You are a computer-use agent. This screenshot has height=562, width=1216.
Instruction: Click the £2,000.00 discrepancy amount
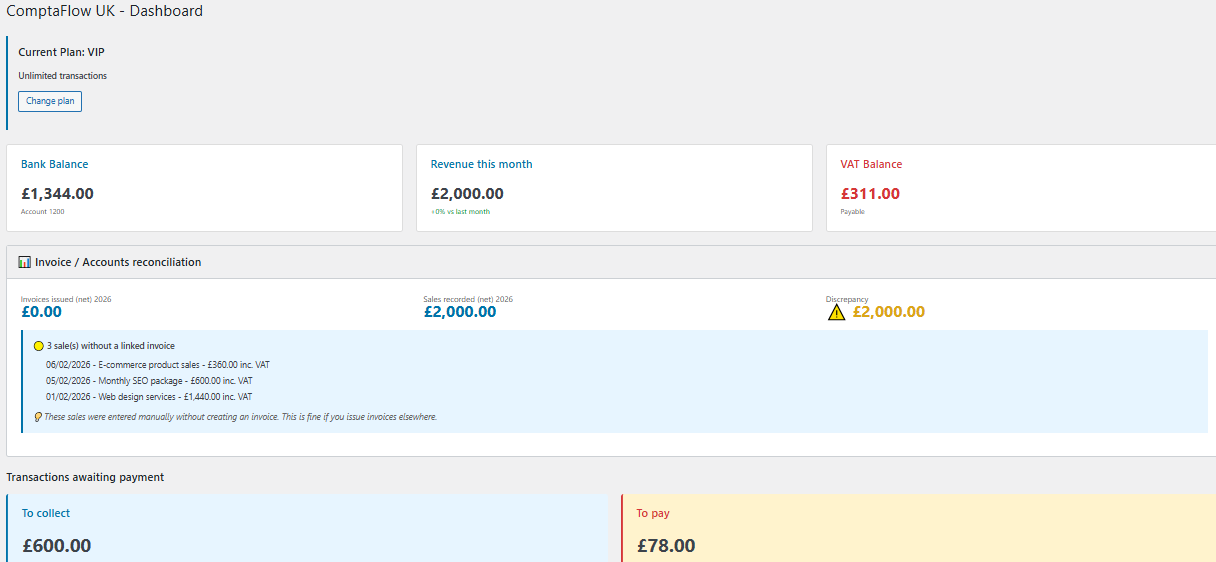click(x=888, y=312)
